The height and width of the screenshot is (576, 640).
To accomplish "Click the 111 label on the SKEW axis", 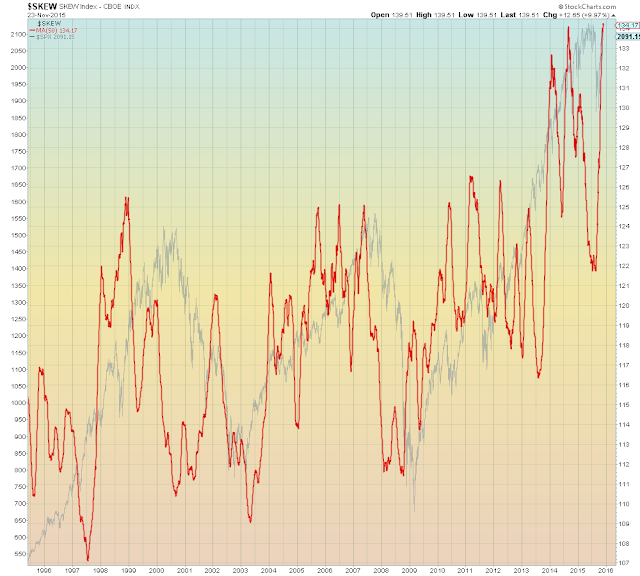I will click(x=623, y=484).
